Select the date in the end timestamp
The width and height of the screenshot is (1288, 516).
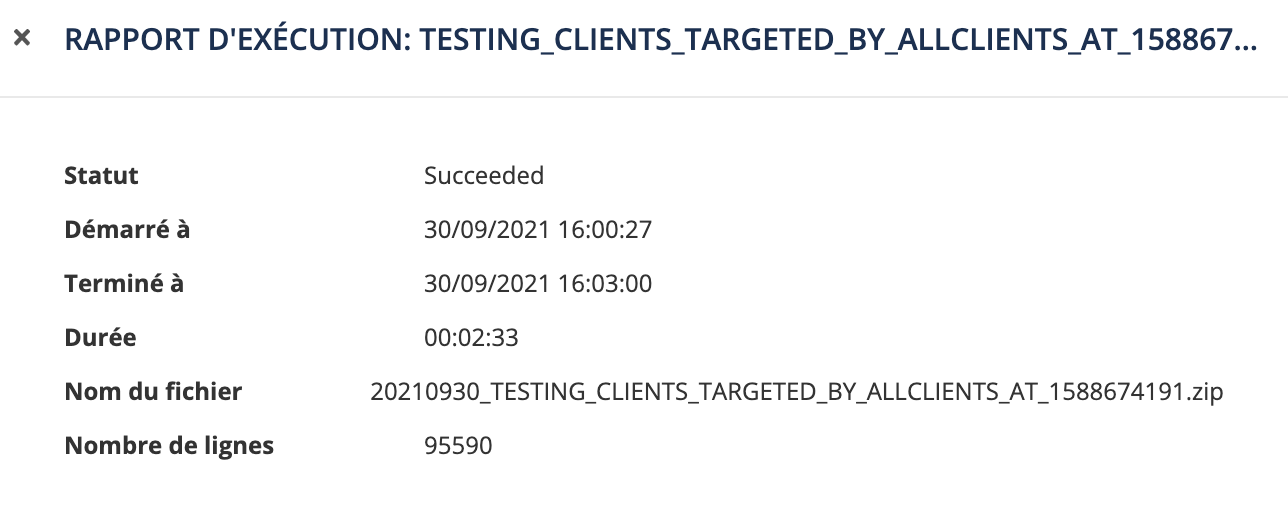tap(486, 284)
